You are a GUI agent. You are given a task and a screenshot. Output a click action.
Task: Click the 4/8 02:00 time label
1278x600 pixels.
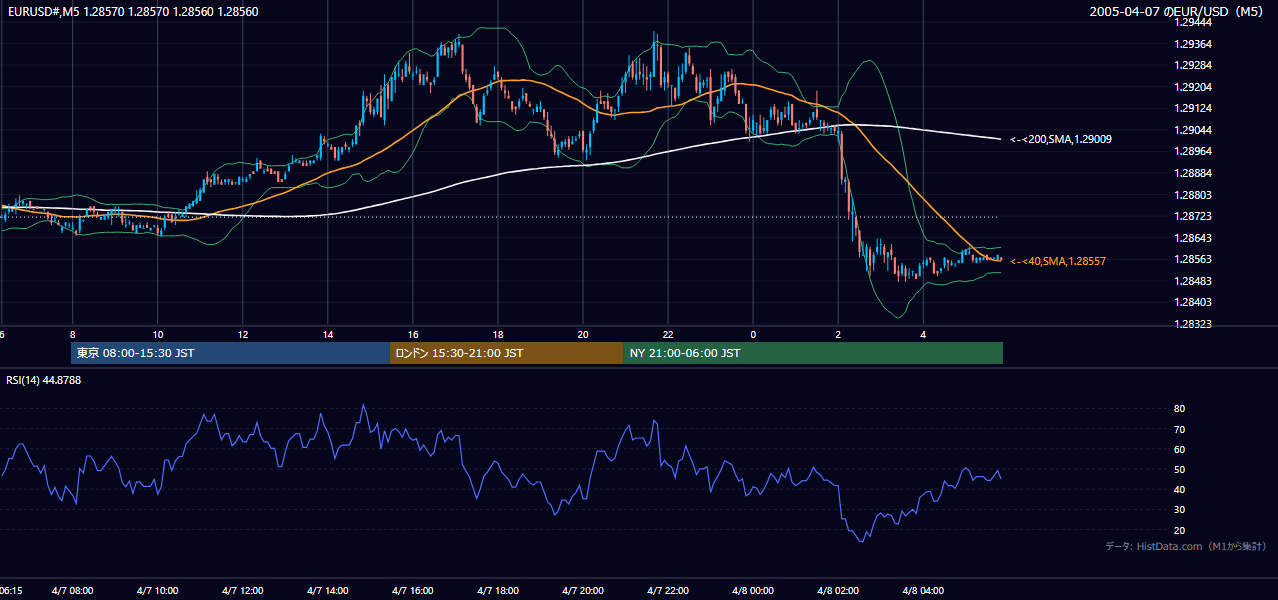click(838, 591)
